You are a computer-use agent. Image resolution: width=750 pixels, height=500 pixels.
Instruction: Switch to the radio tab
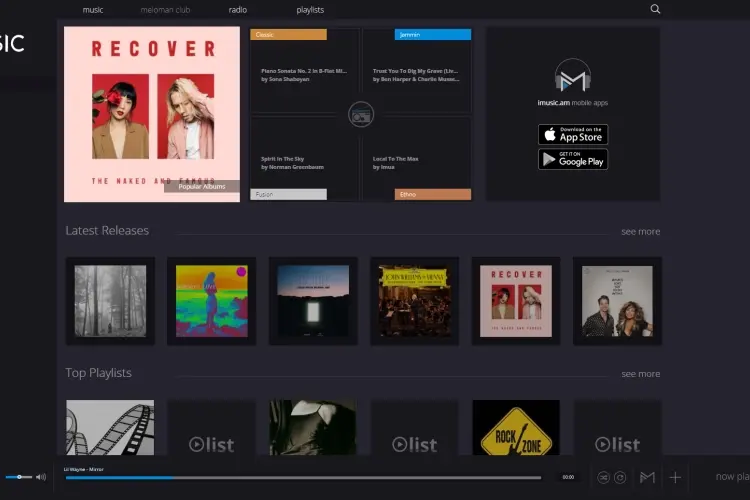(x=238, y=10)
